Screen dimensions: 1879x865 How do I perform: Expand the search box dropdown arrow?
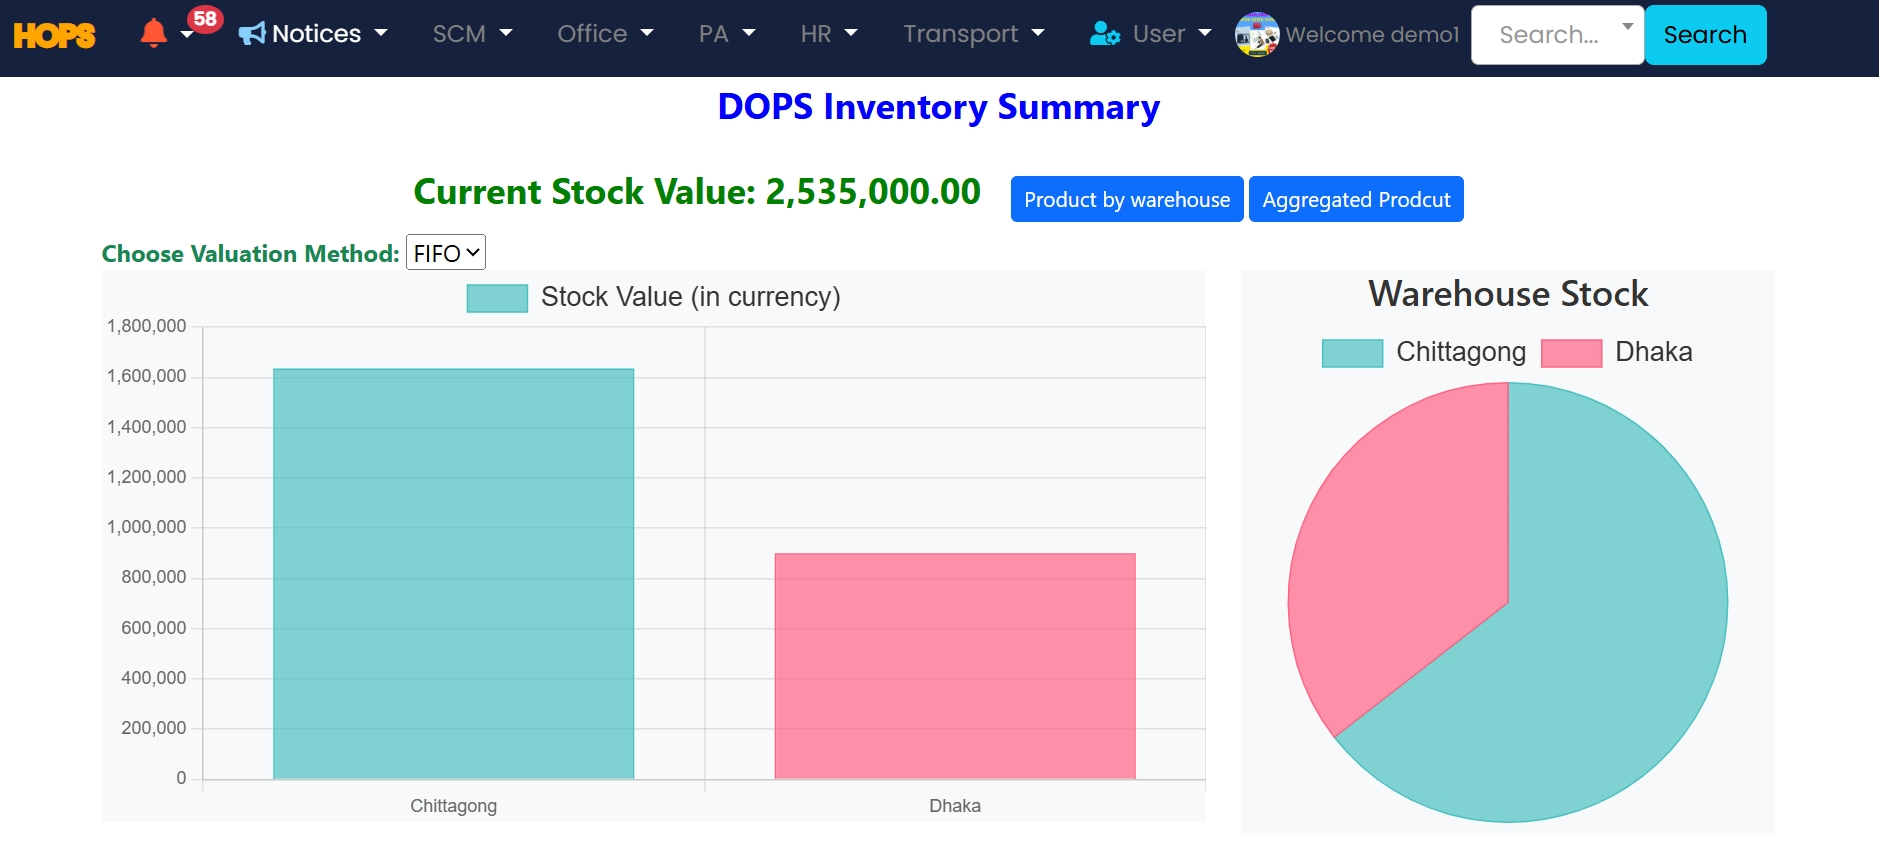(x=1627, y=27)
